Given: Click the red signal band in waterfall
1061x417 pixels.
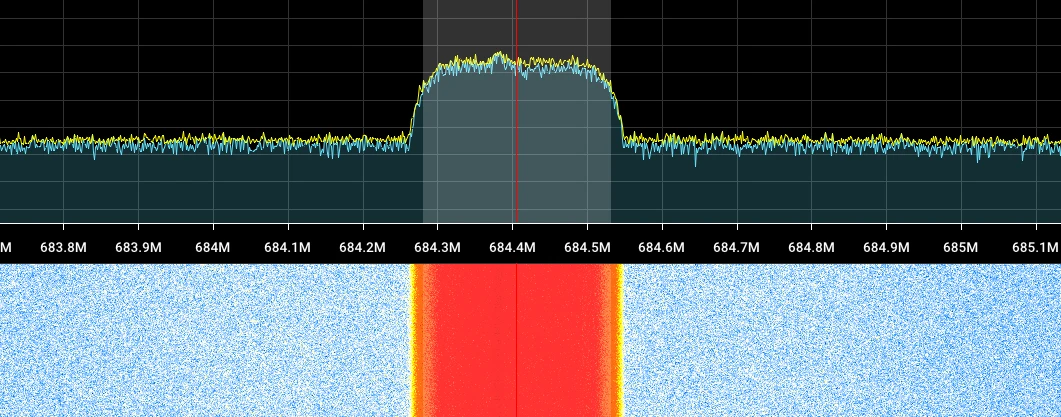Looking at the screenshot, I should coord(516,341).
